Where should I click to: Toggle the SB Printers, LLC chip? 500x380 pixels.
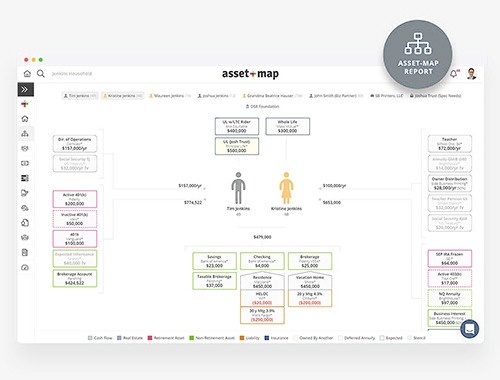point(387,96)
